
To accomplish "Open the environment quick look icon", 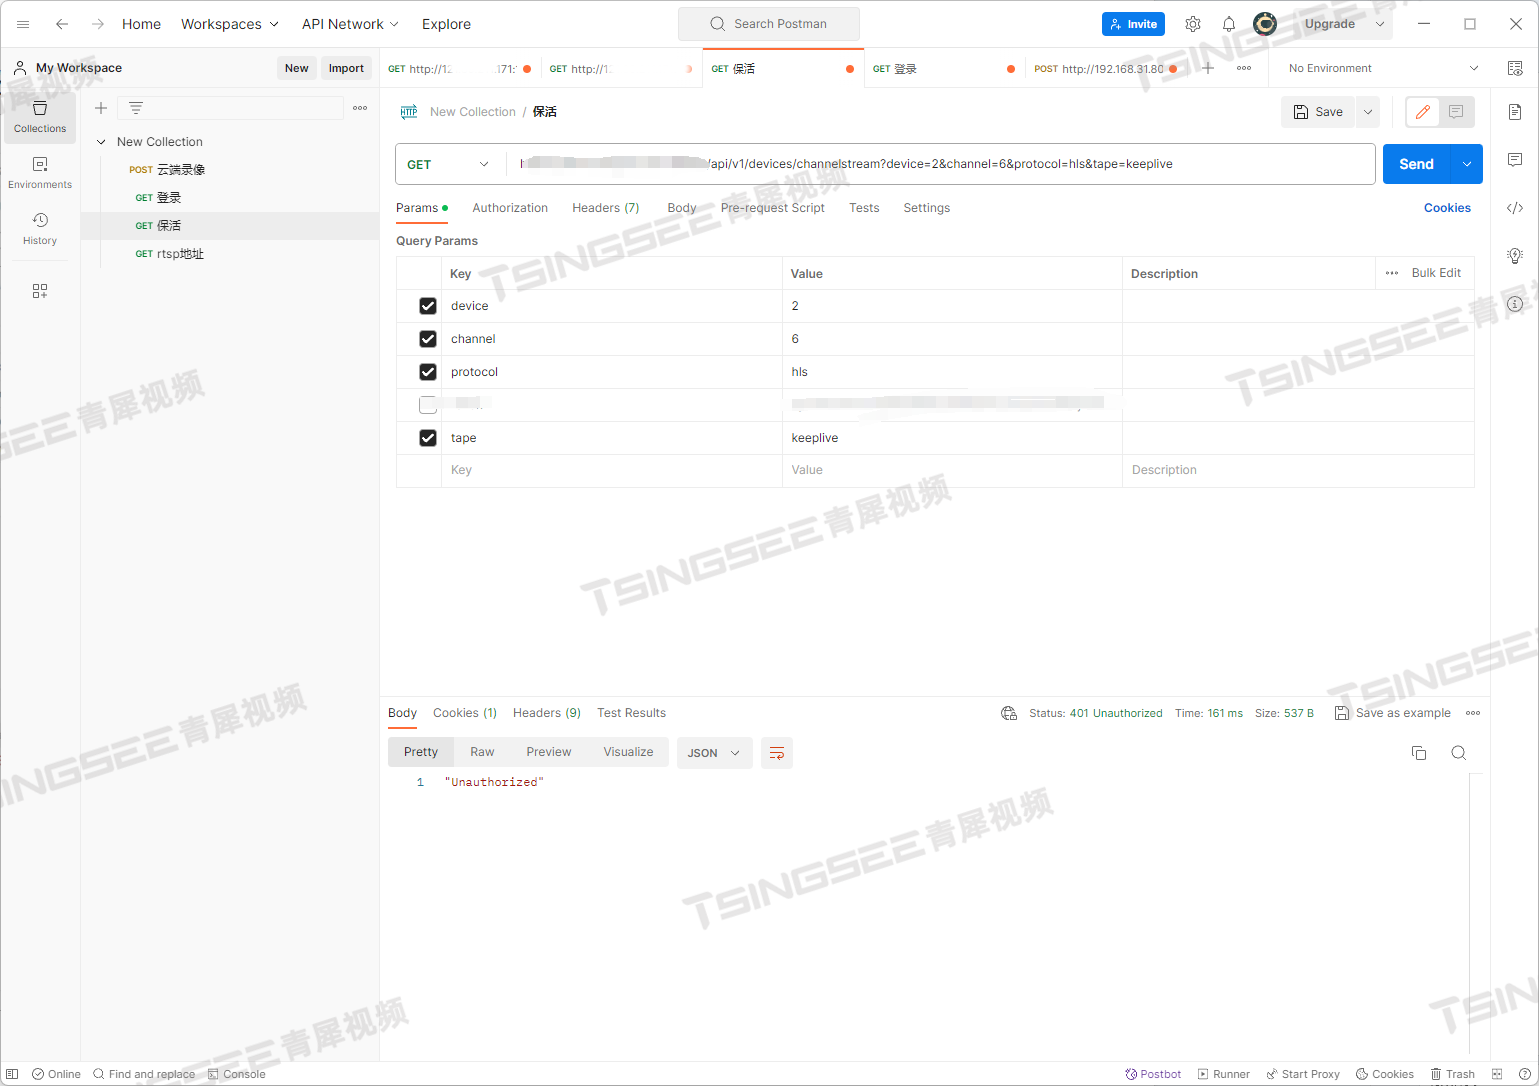I will click(1515, 68).
